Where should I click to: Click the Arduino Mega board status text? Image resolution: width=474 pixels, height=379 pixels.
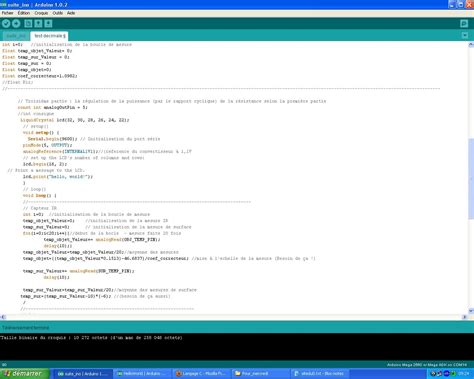[427, 365]
